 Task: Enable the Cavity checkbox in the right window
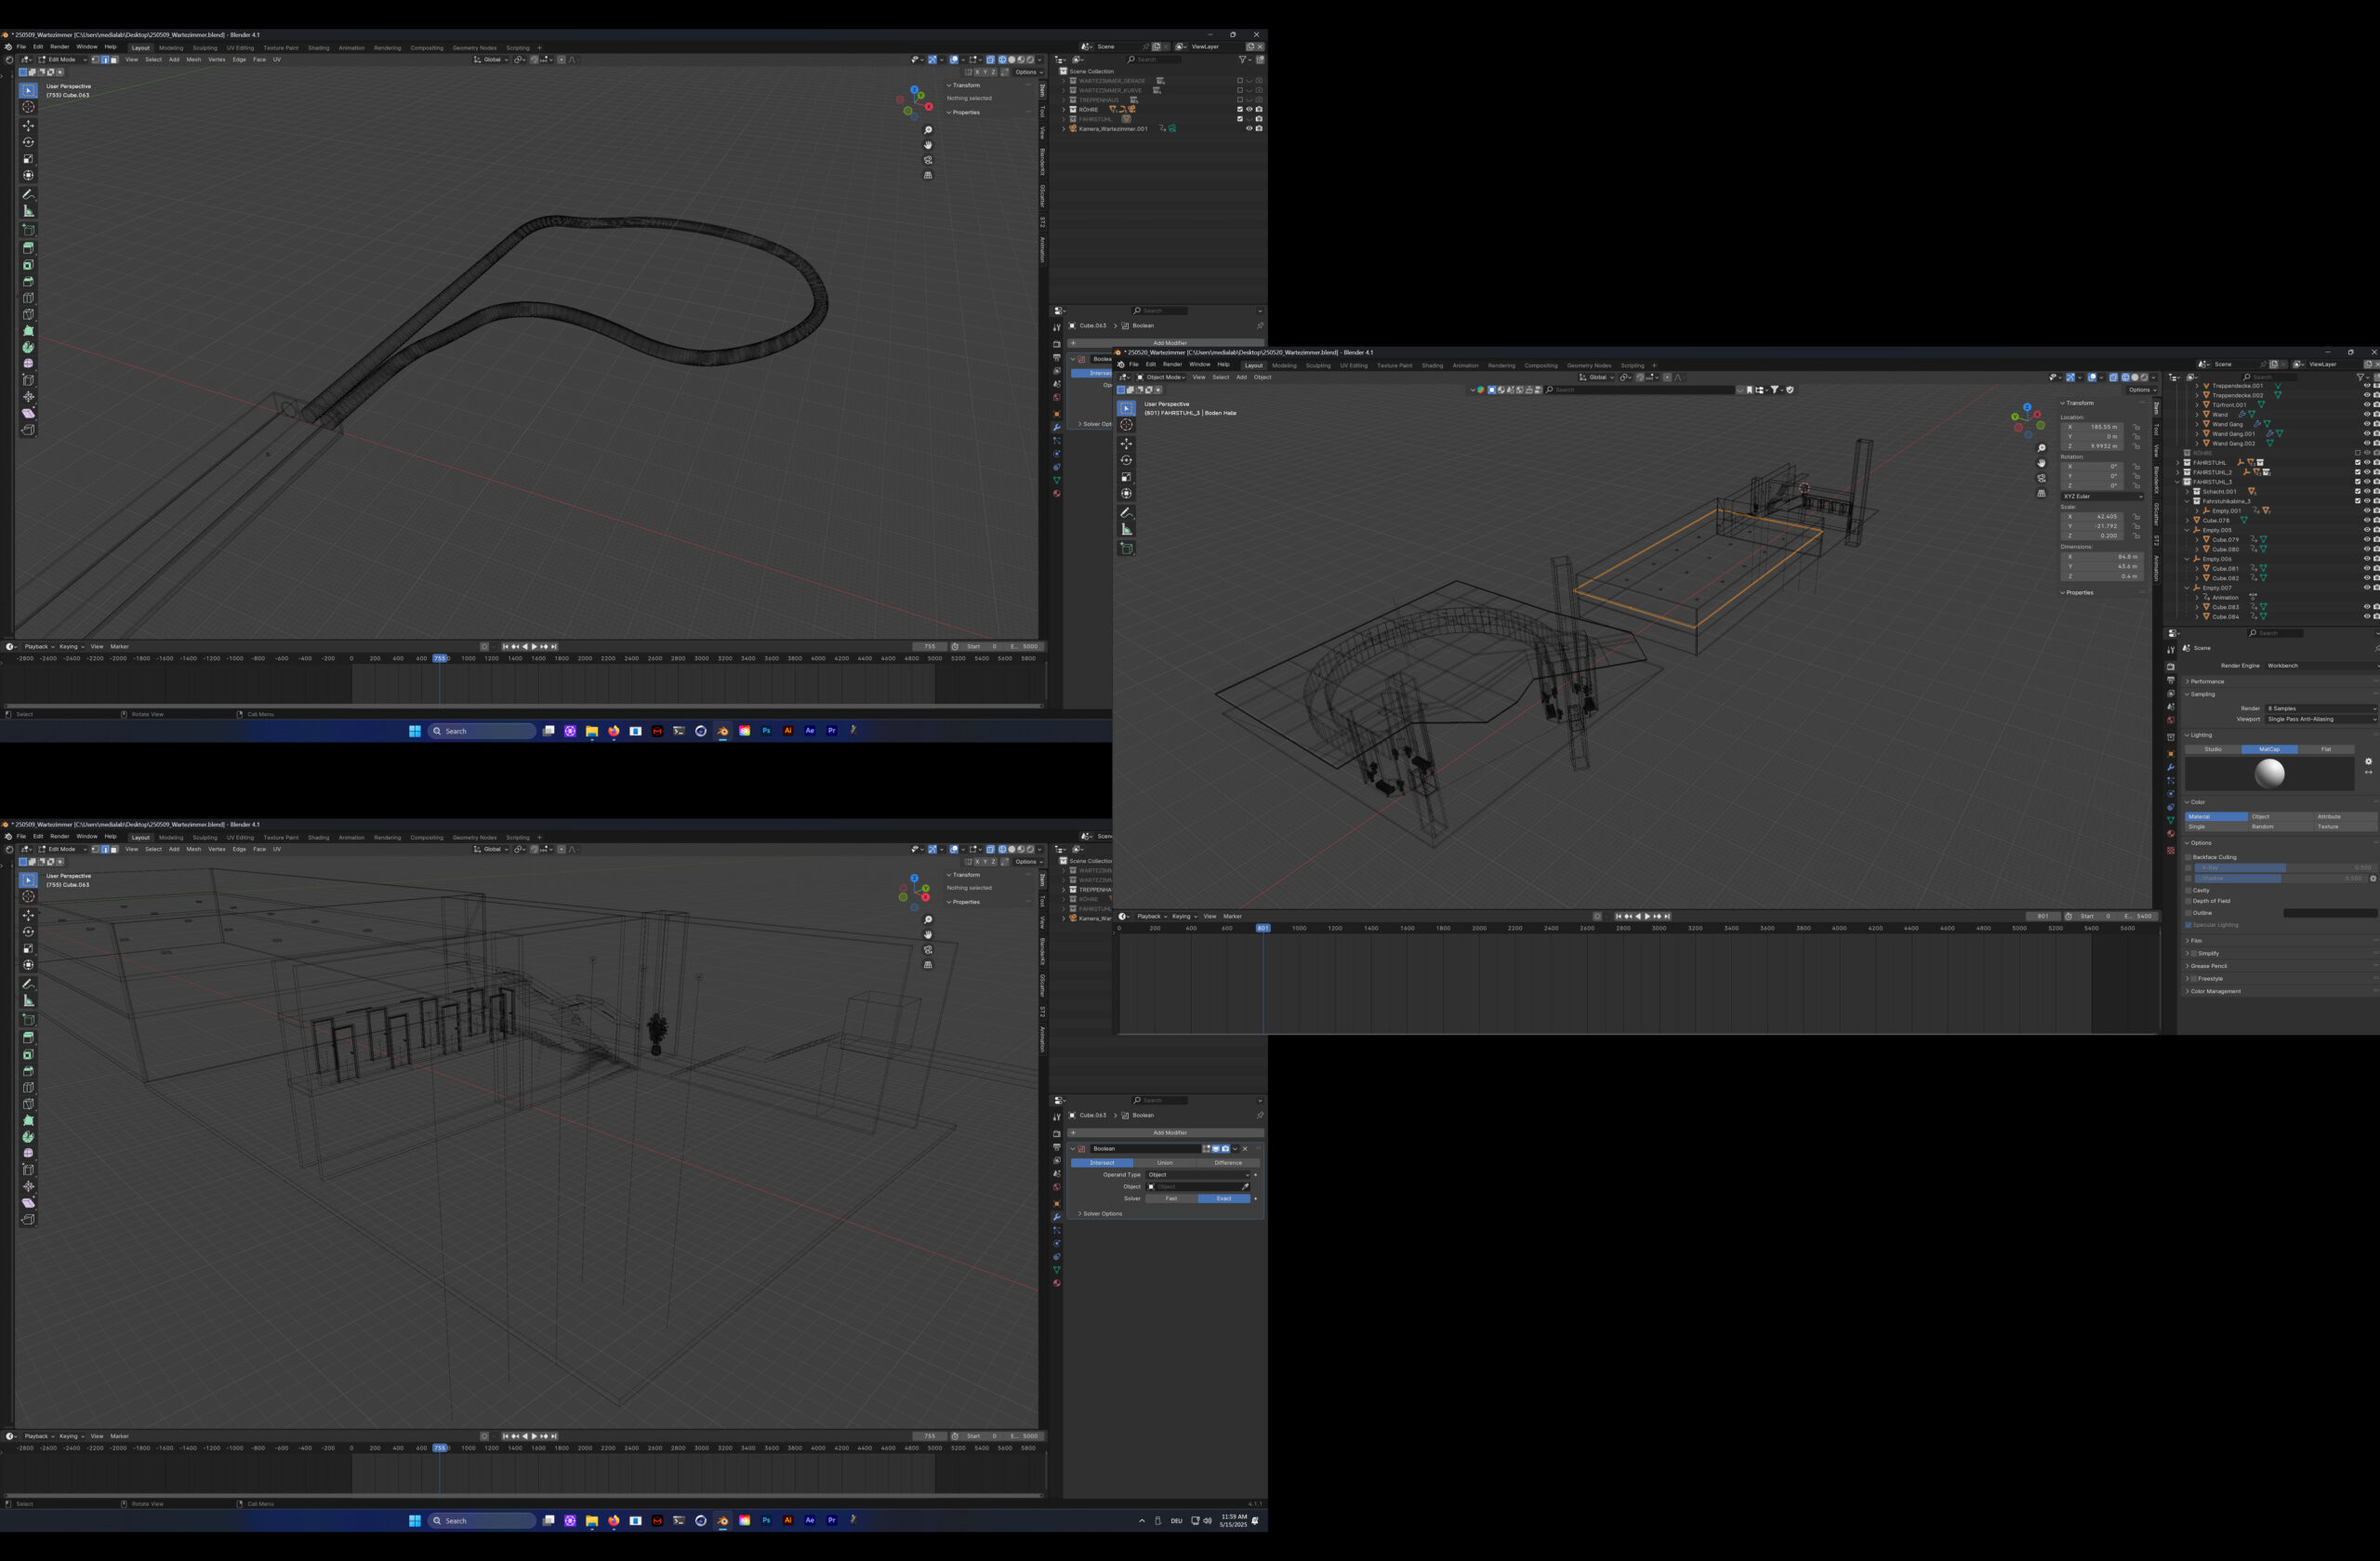click(2188, 891)
